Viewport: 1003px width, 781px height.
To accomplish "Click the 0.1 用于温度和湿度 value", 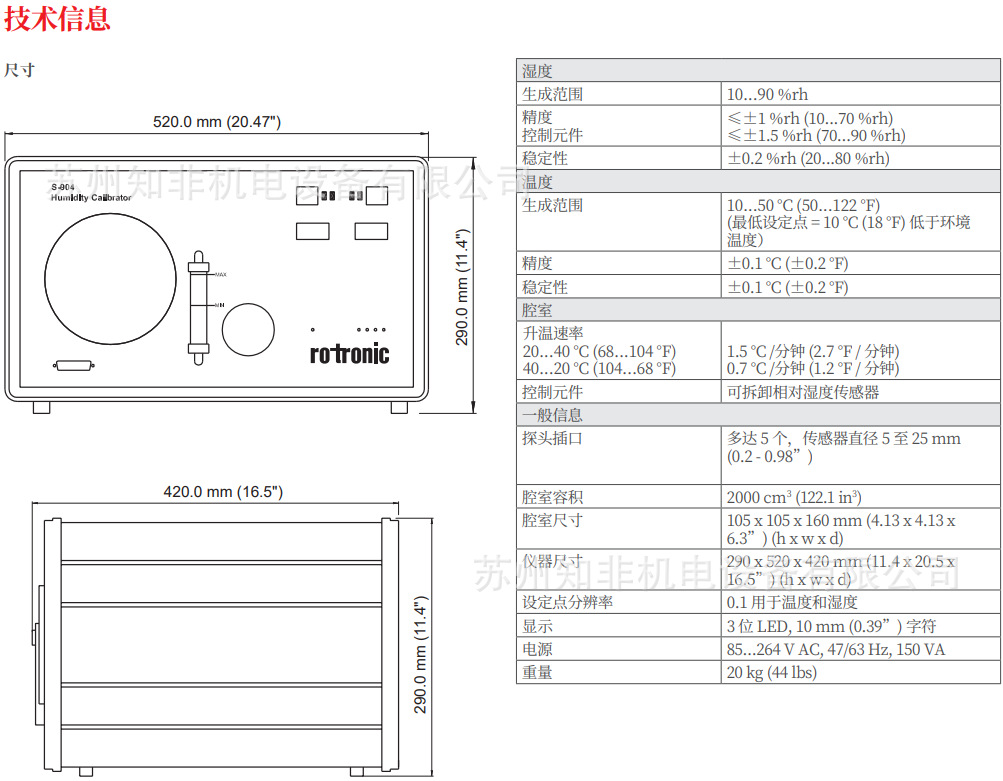I will coord(792,602).
